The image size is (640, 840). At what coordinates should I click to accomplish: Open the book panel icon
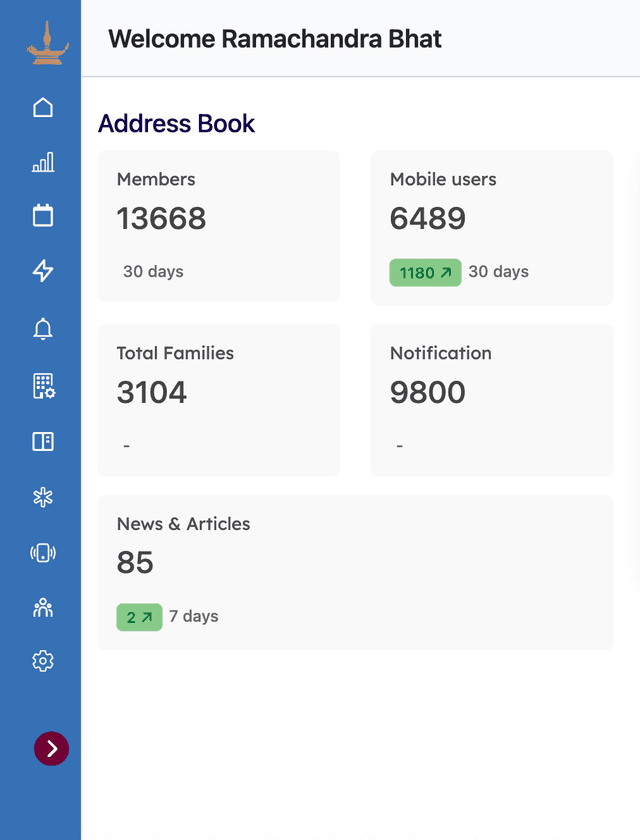[42, 441]
